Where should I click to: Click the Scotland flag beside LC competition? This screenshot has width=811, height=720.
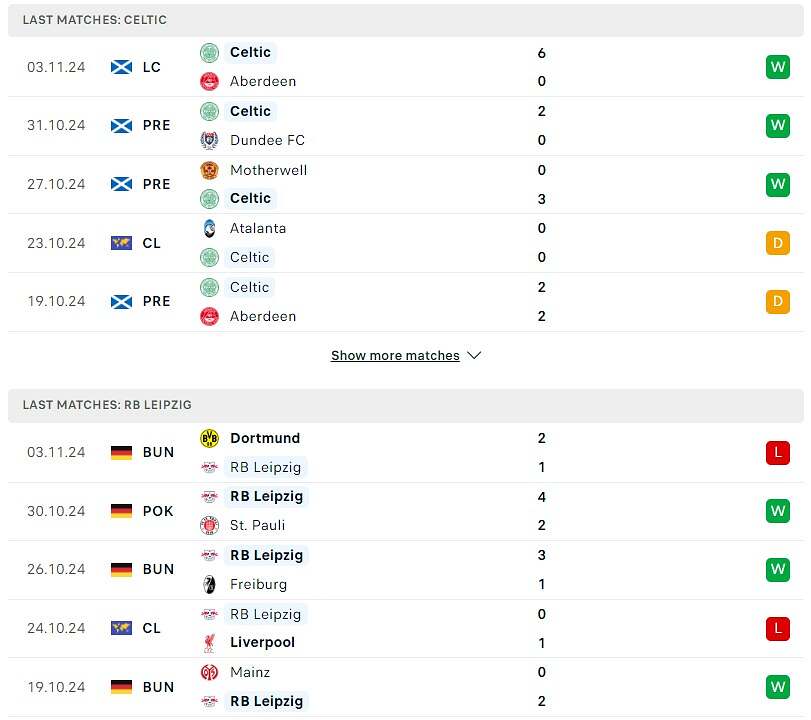coord(121,67)
